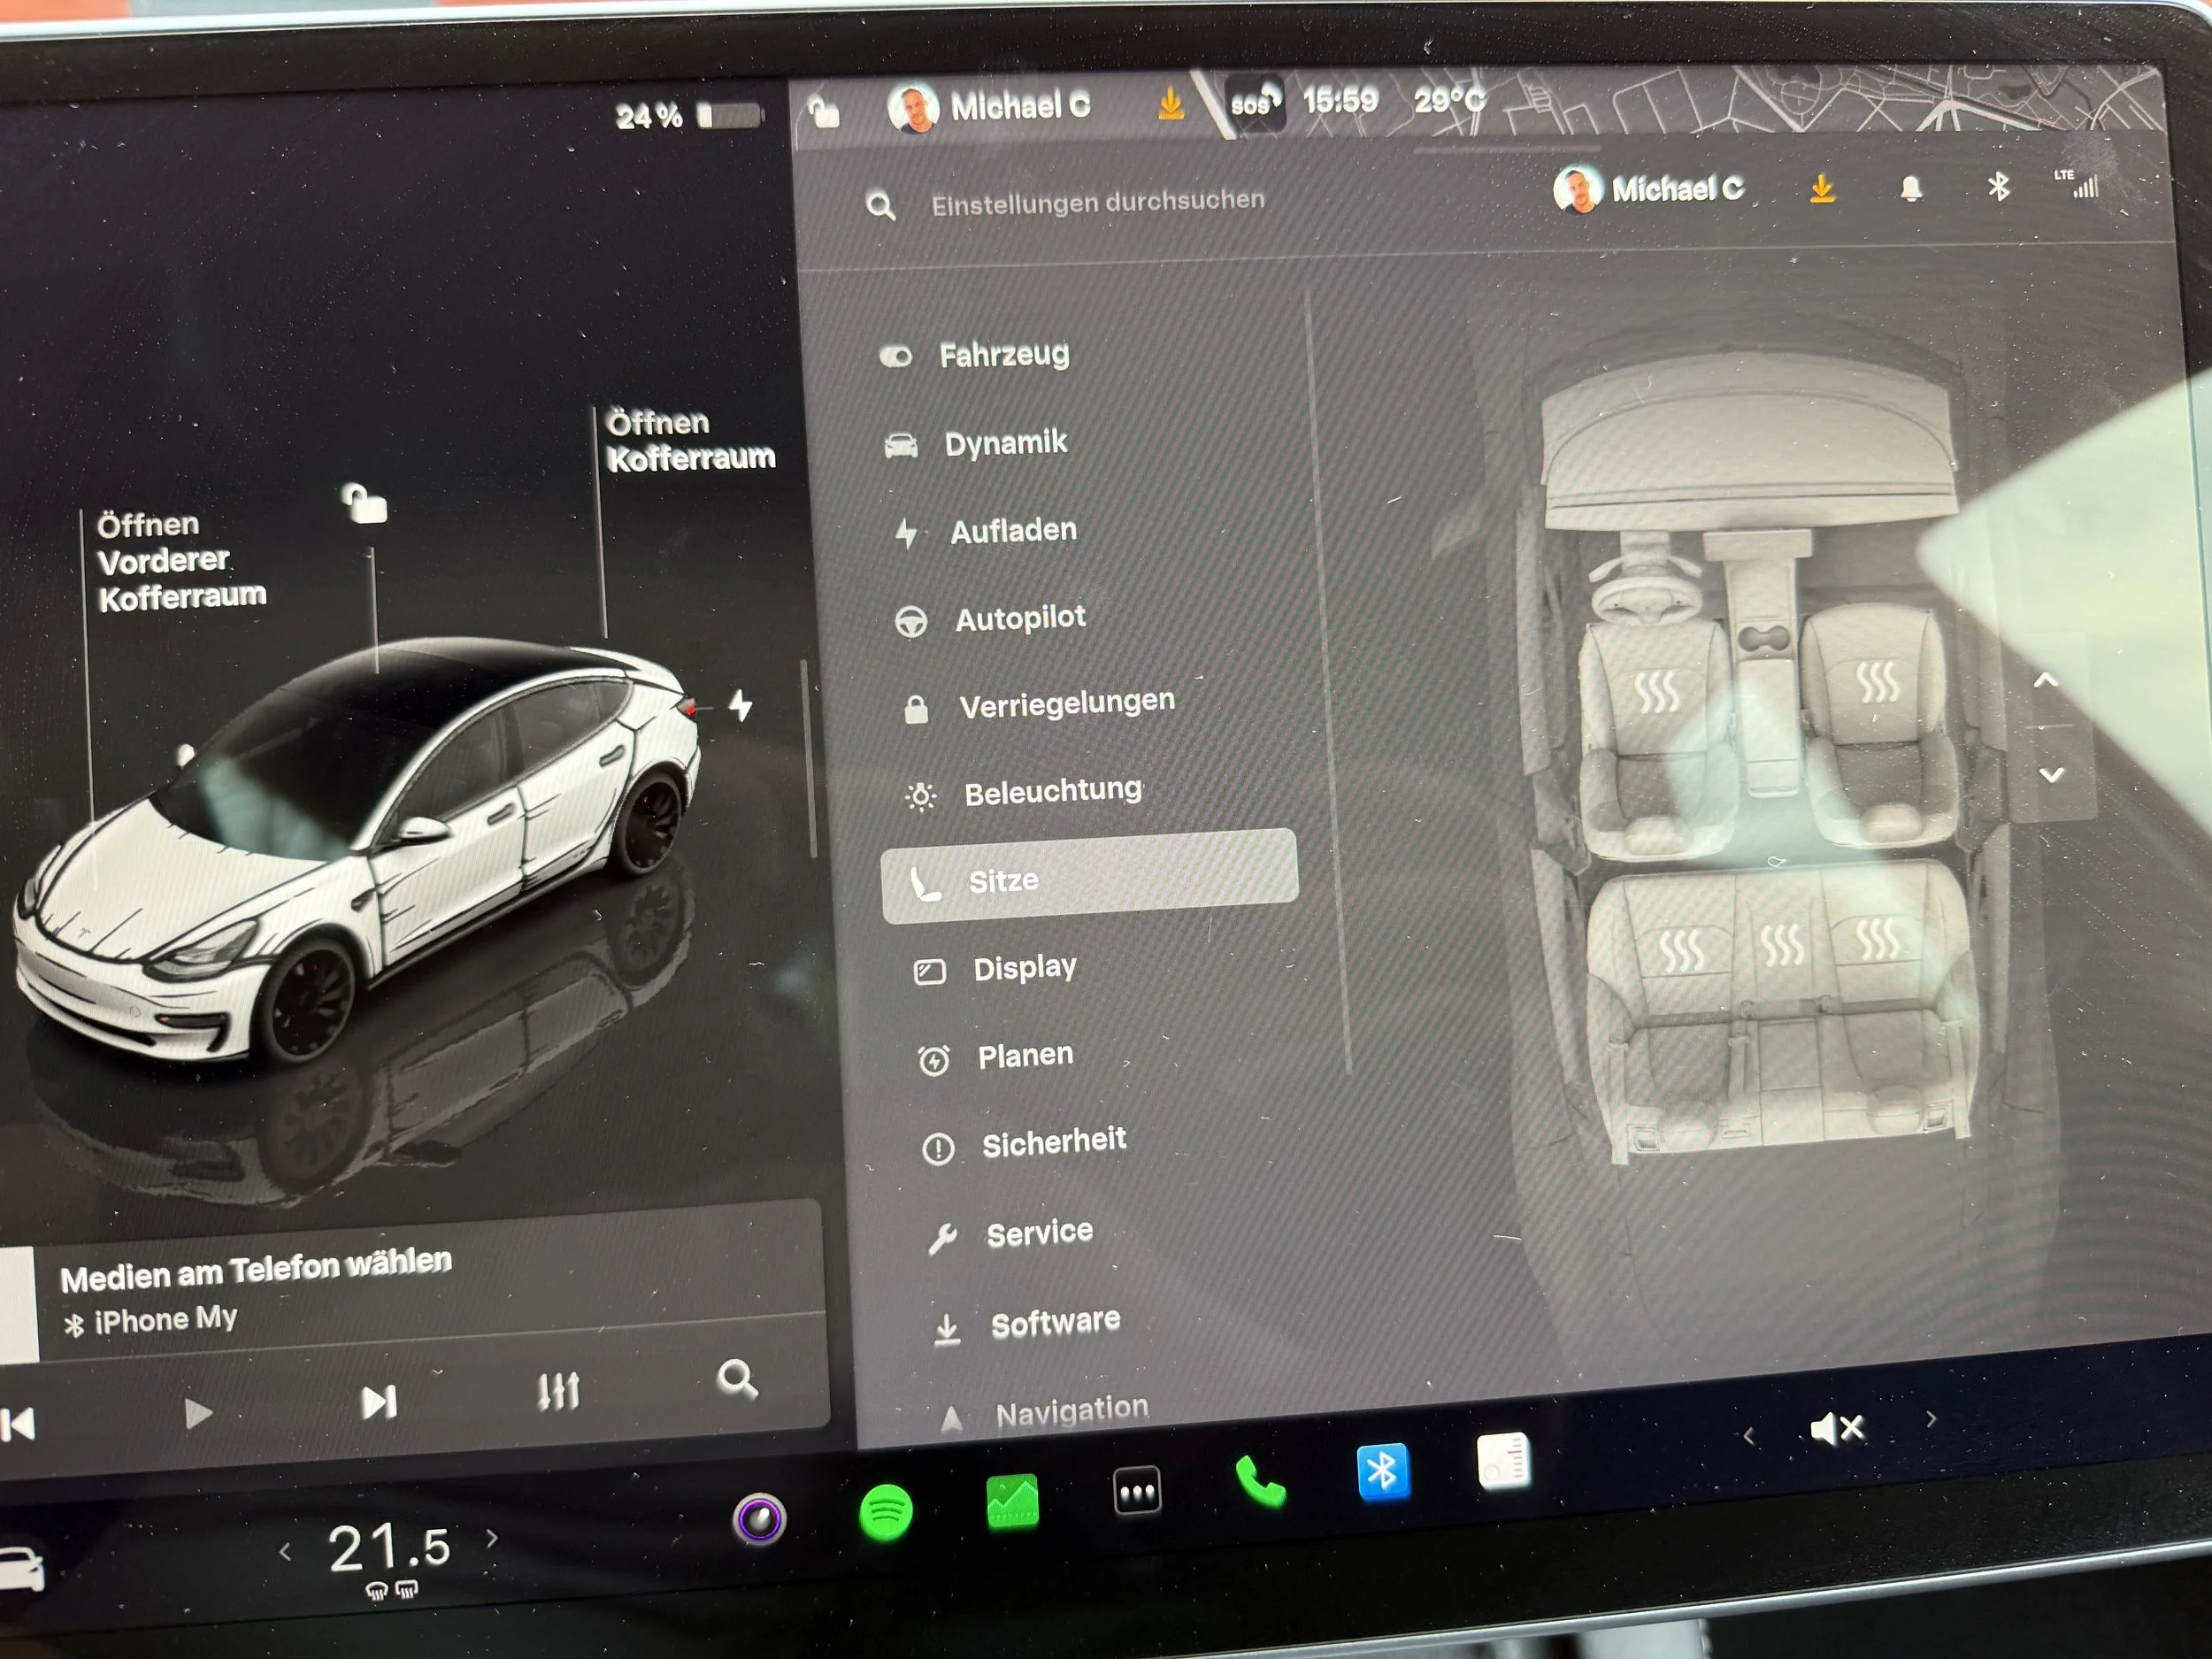The height and width of the screenshot is (1659, 2212).
Task: Tap the 15:59 clock display
Action: (1340, 101)
